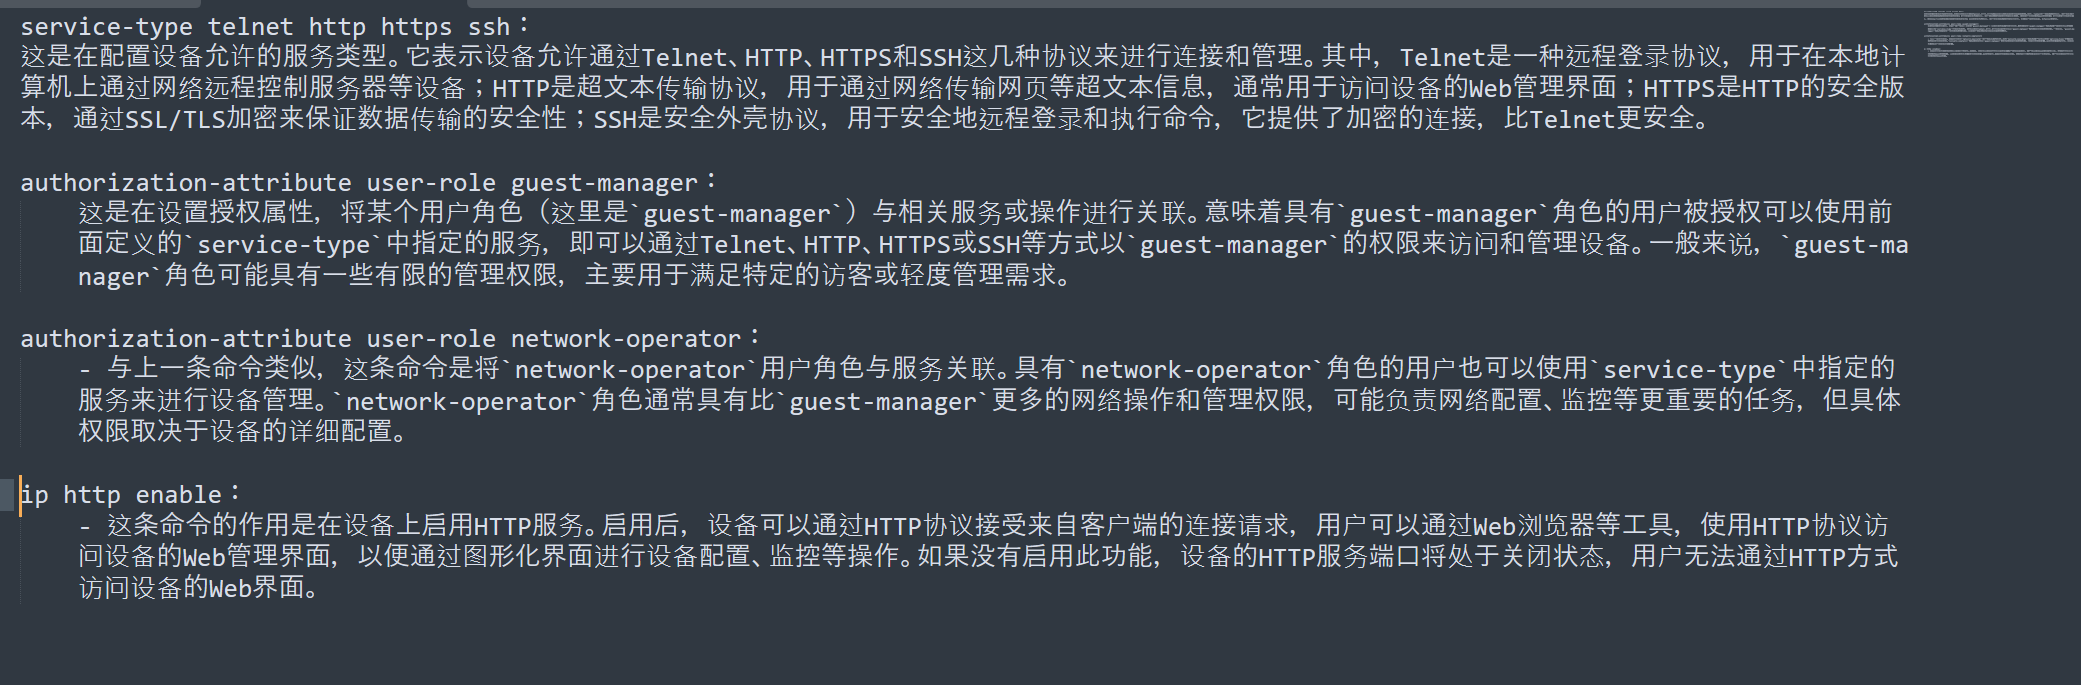Click the 'user-role guest-manager' heading line
The image size is (2081, 685).
click(x=368, y=182)
